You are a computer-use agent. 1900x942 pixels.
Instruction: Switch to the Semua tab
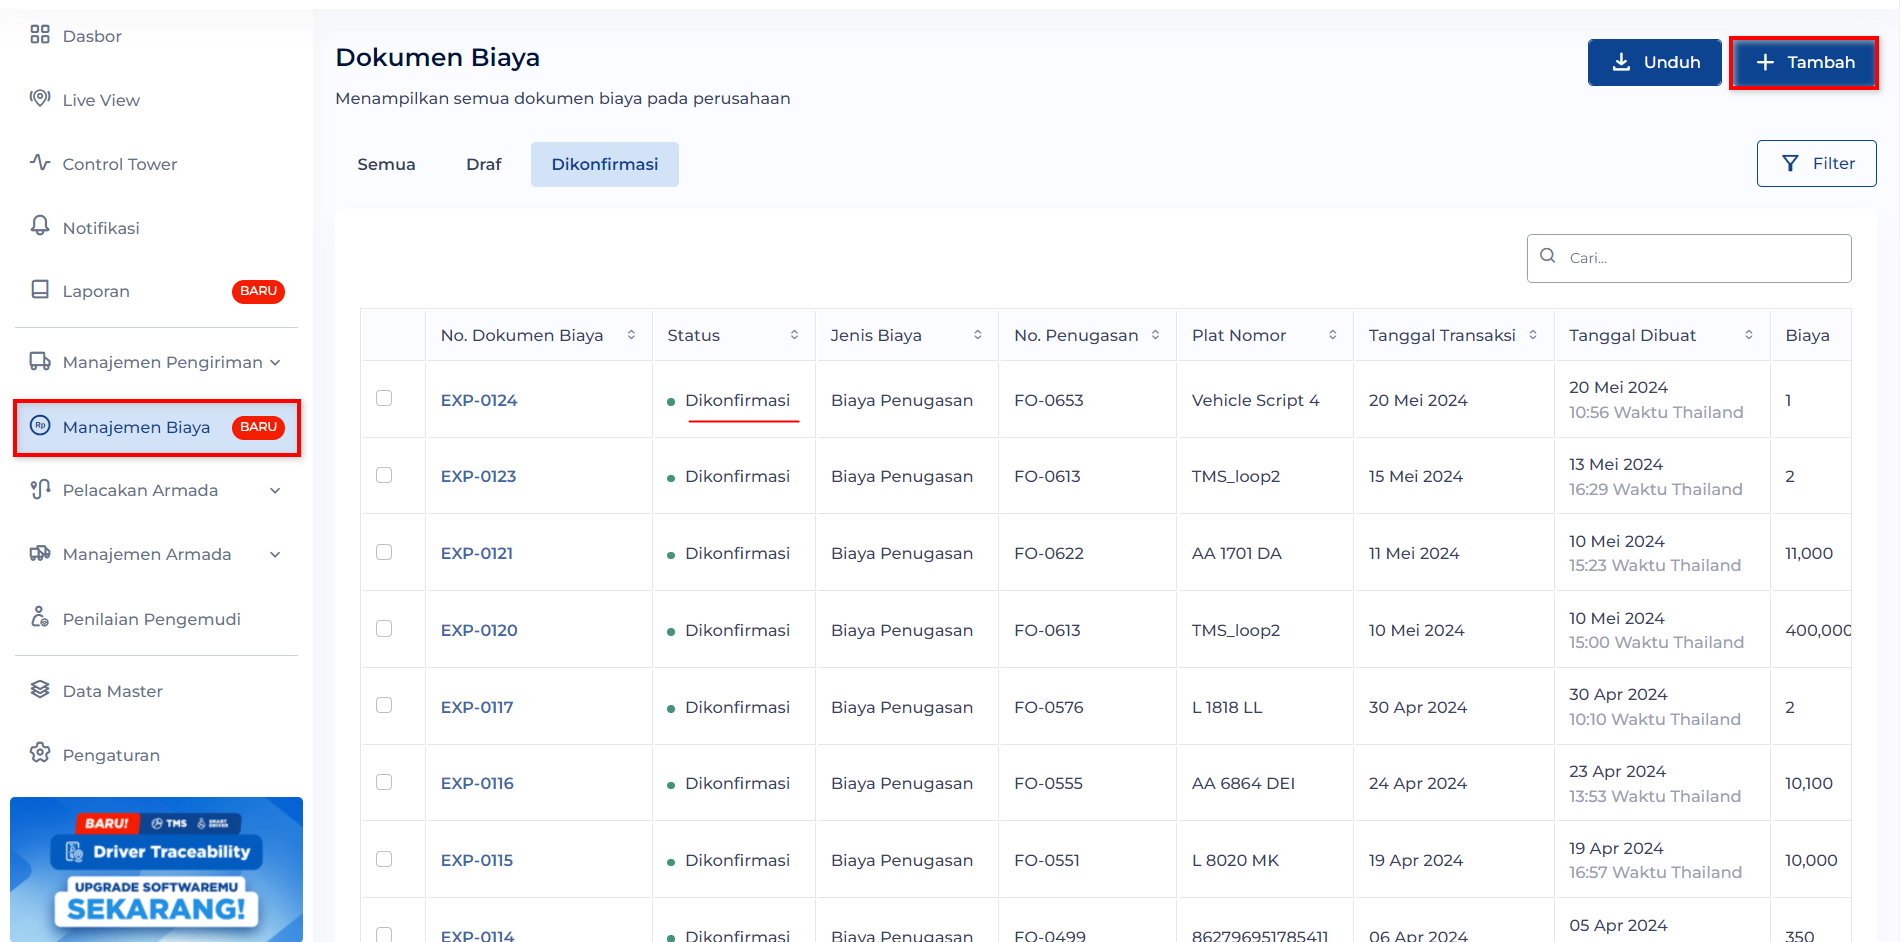pyautogui.click(x=386, y=164)
